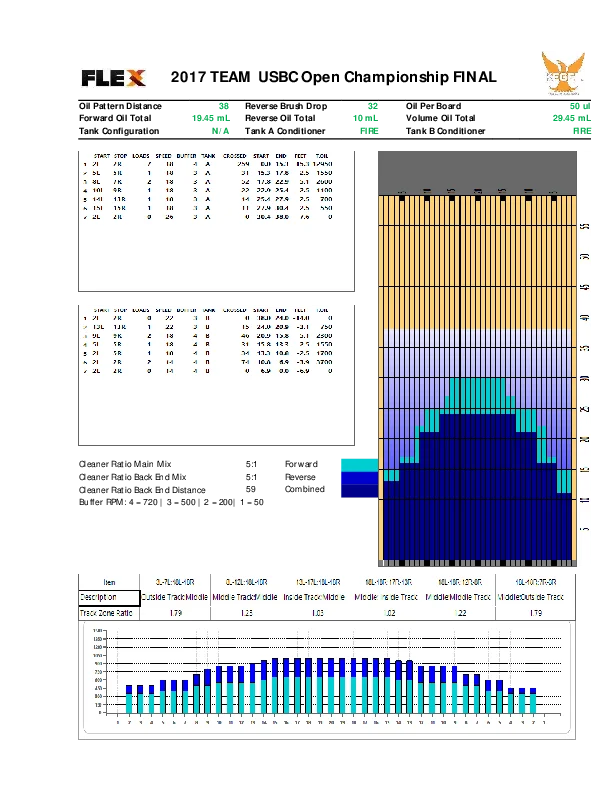
Task: Select the Oil Pattern Distance value 38
Action: [x=223, y=106]
